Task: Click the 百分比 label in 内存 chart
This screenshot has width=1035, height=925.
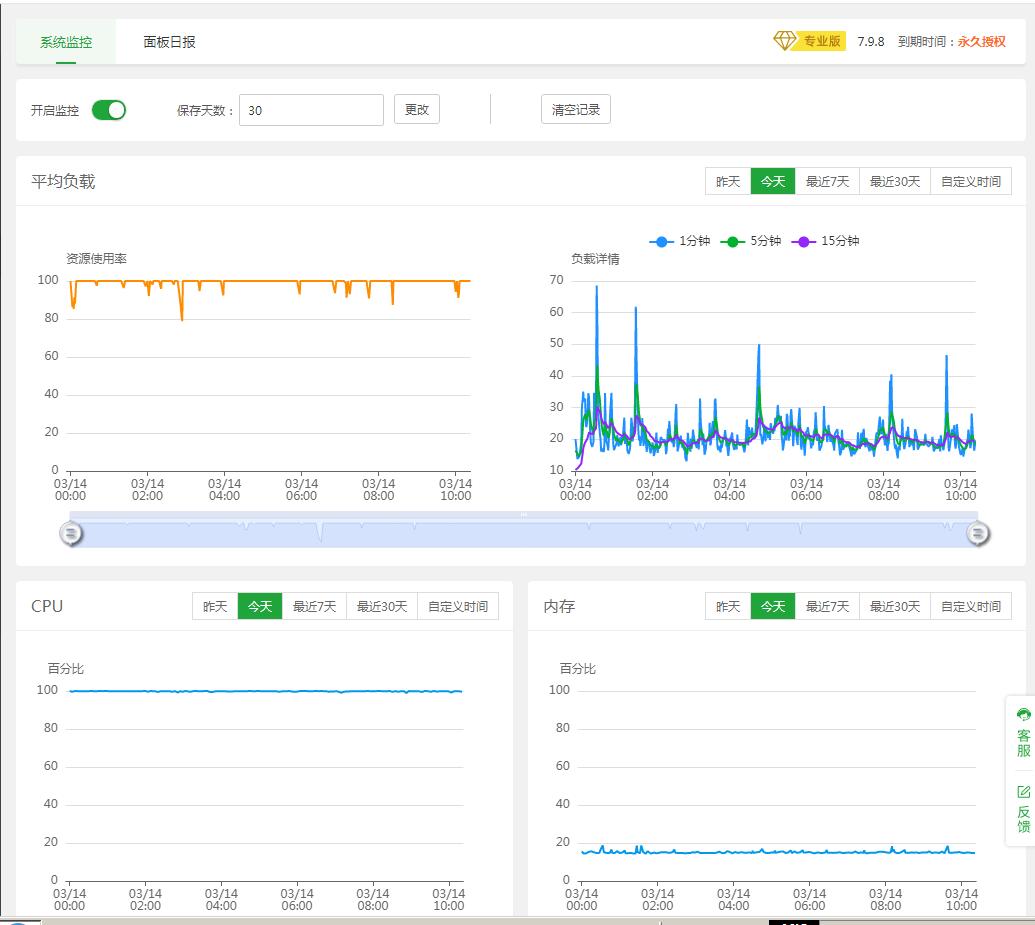Action: [578, 669]
